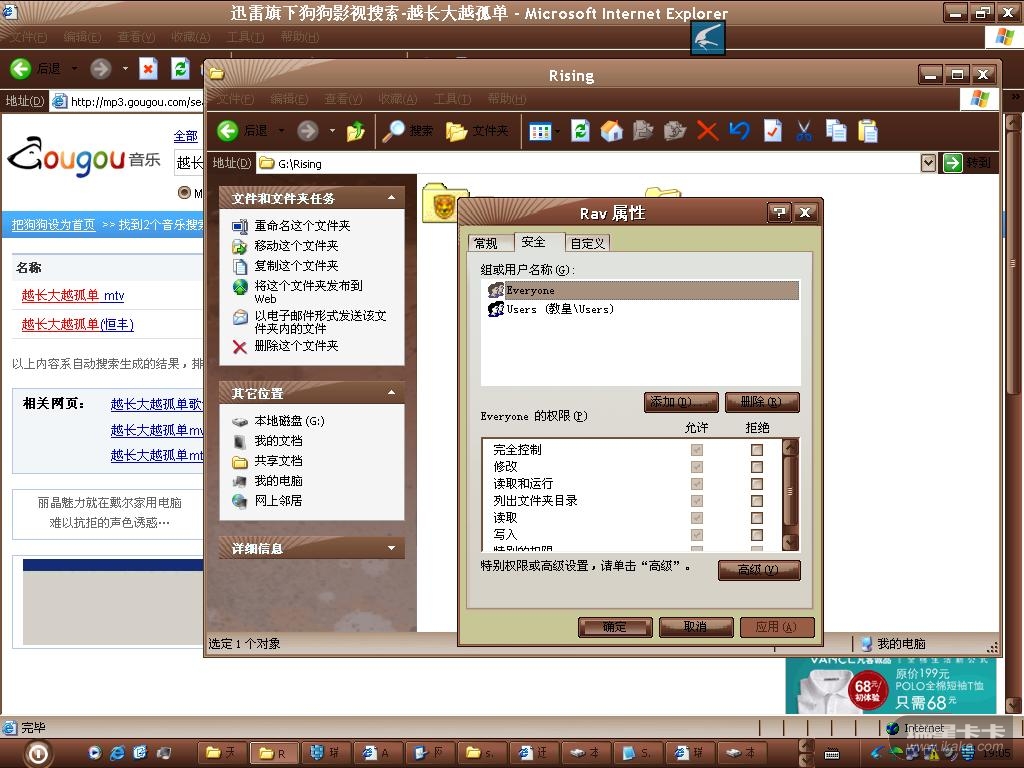Click the properties checkmark icon in Rising toolbar
The width and height of the screenshot is (1024, 768).
772,131
